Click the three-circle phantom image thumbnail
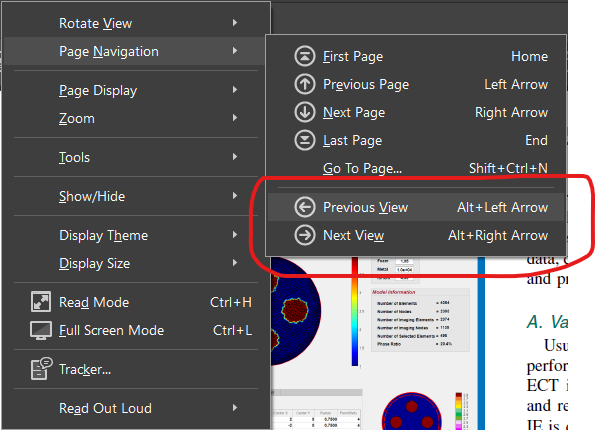 [411, 412]
